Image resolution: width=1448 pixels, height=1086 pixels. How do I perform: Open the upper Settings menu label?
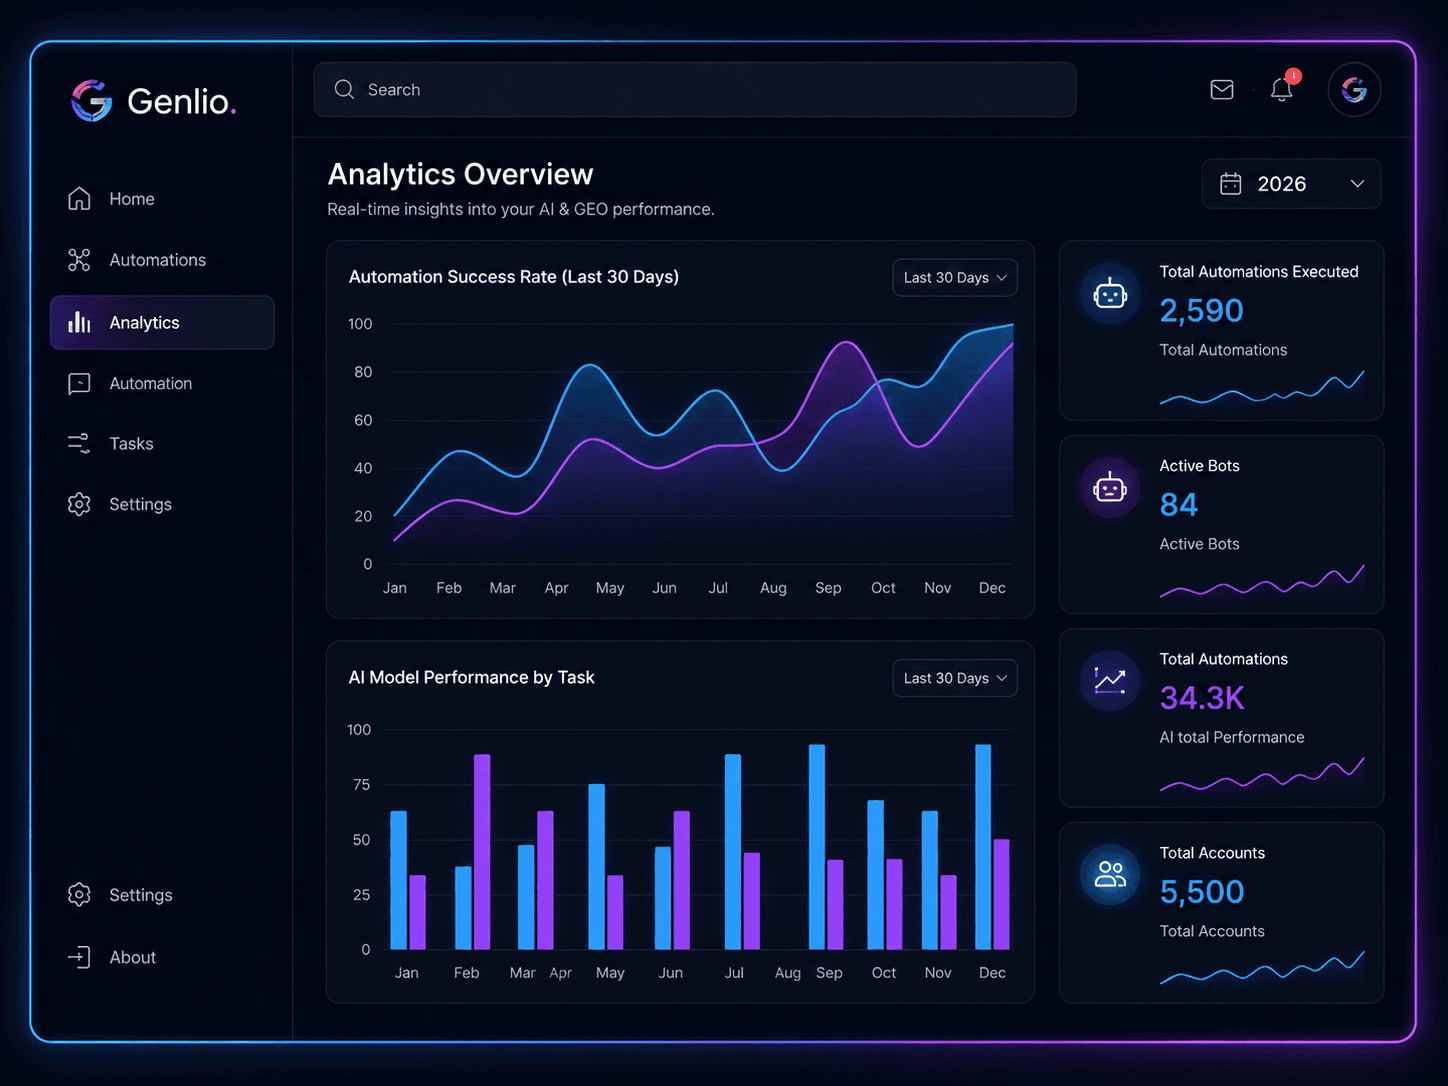tap(140, 505)
